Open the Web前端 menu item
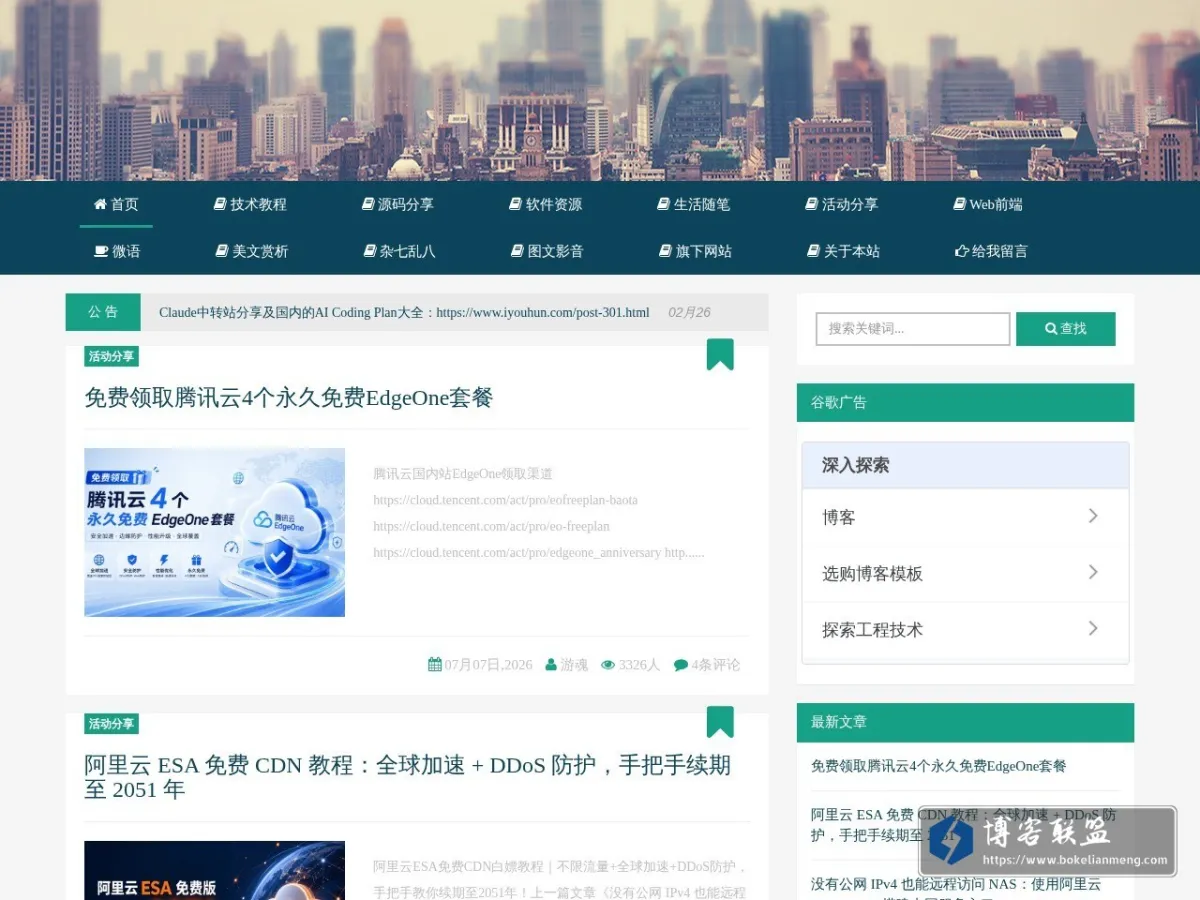 [988, 204]
